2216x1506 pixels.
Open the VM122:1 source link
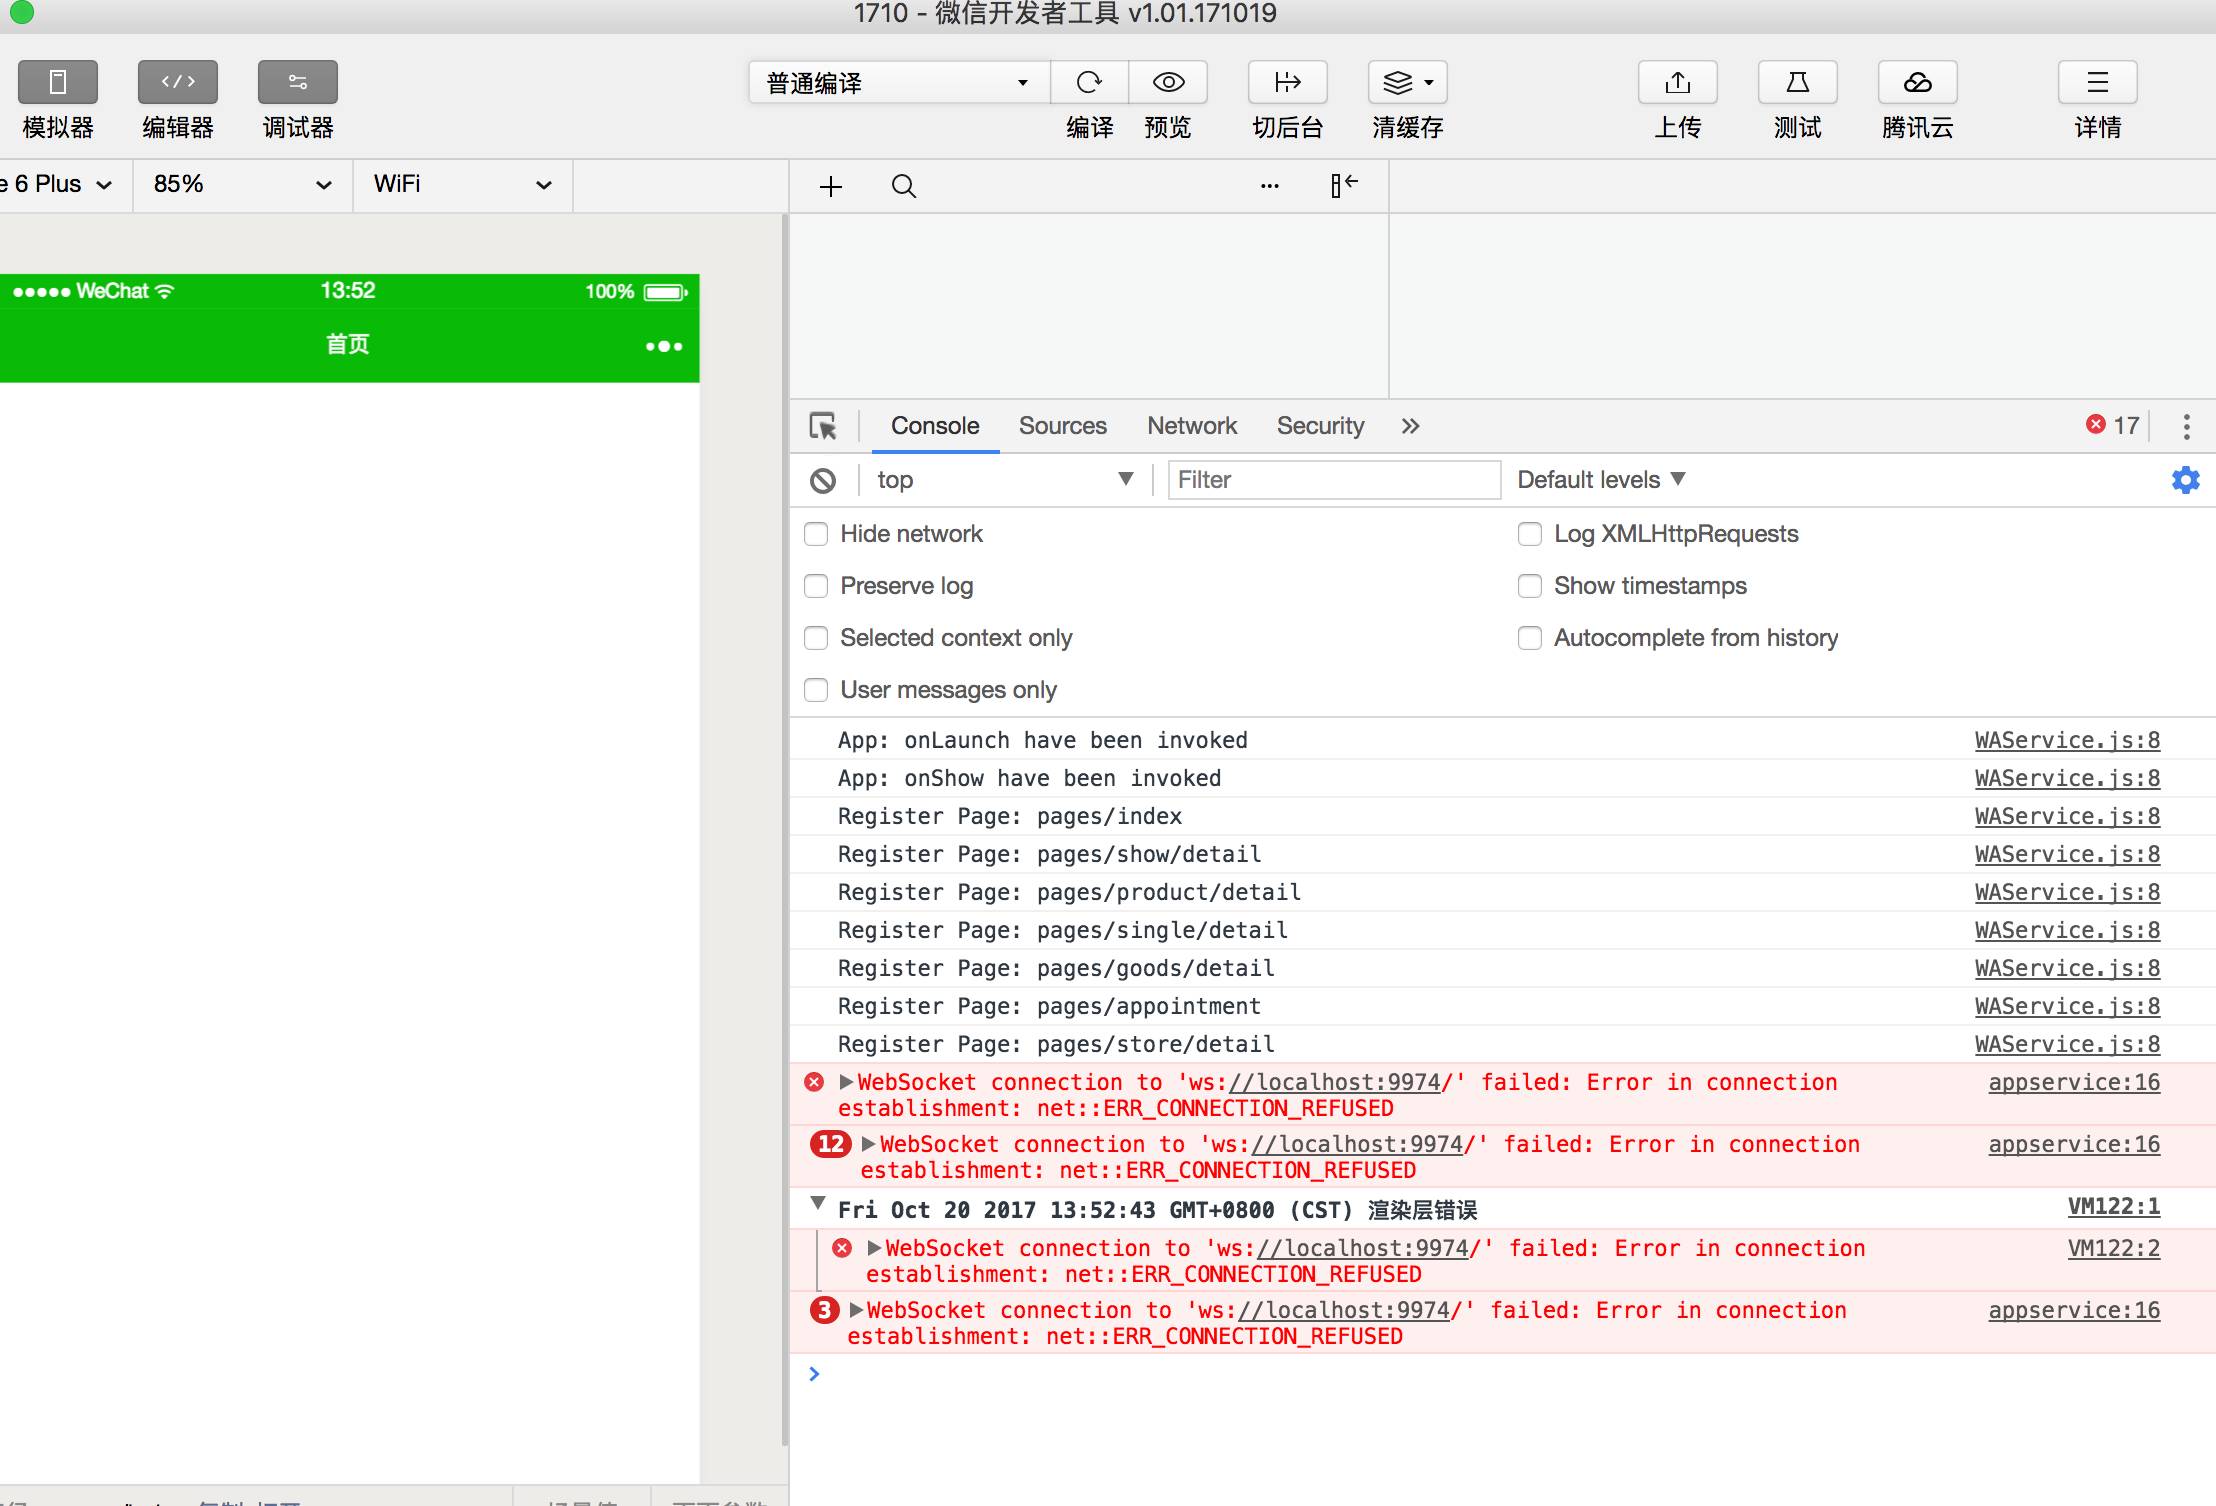coord(2113,1207)
